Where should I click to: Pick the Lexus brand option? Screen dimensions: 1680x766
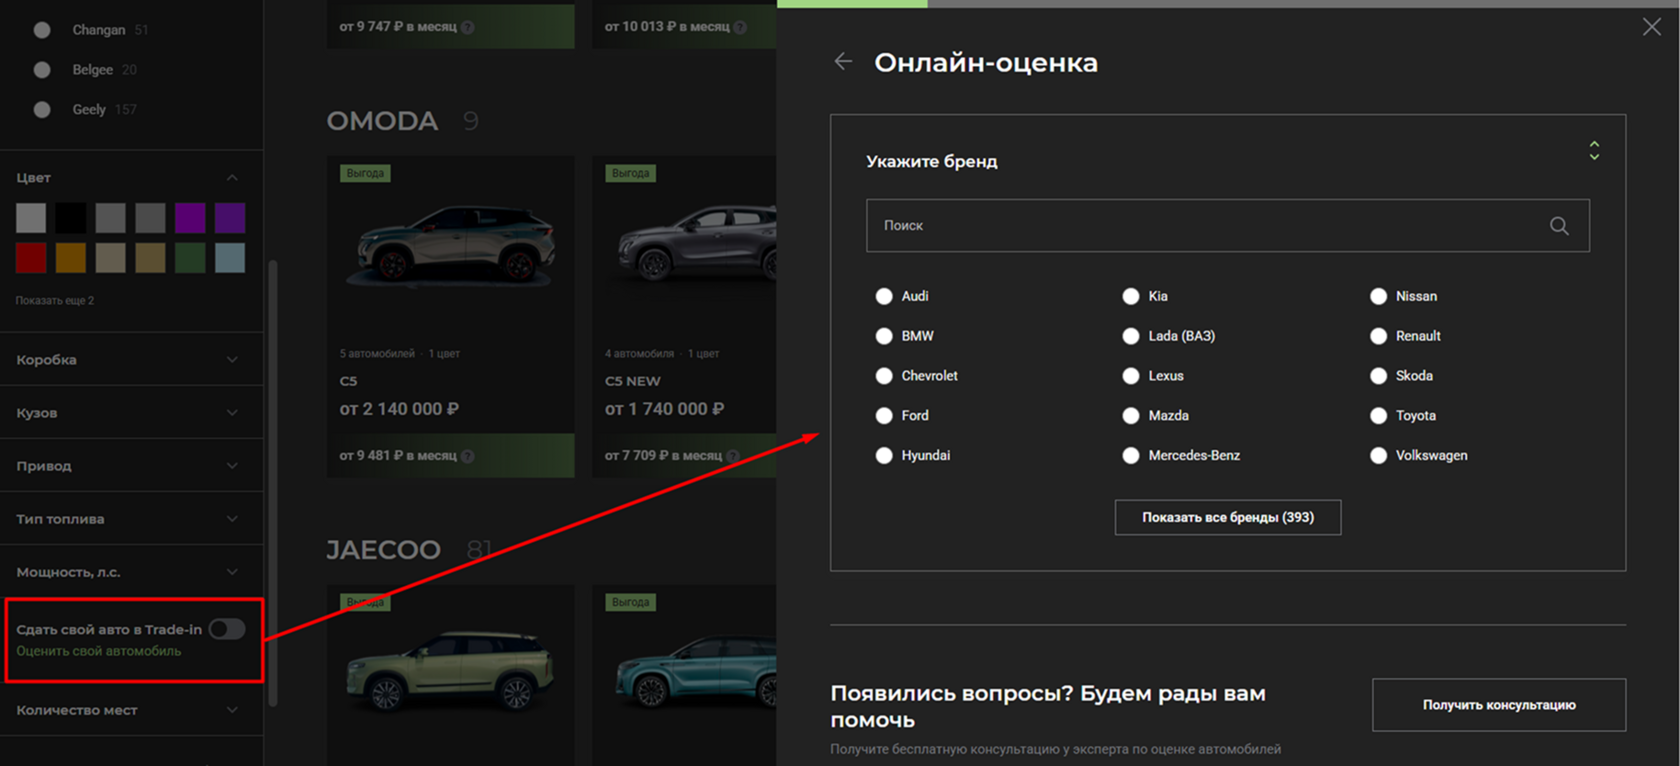1131,376
